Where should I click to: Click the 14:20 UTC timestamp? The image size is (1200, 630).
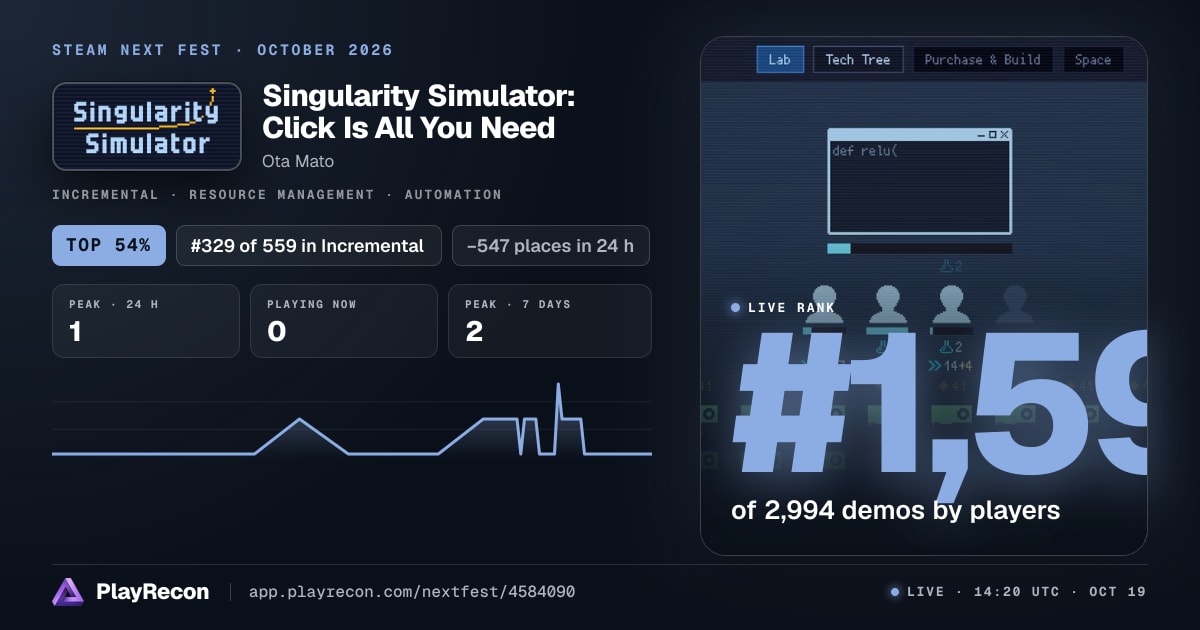pyautogui.click(x=1017, y=592)
